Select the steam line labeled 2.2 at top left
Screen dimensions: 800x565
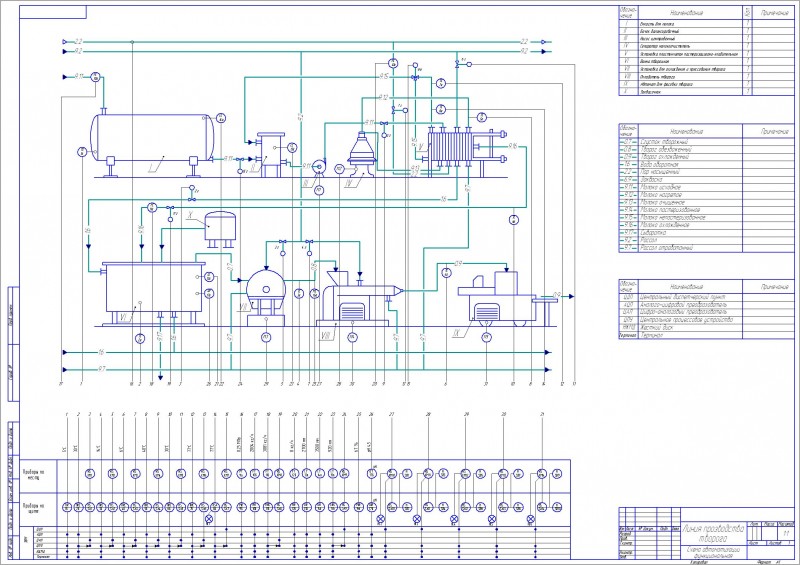coord(78,42)
